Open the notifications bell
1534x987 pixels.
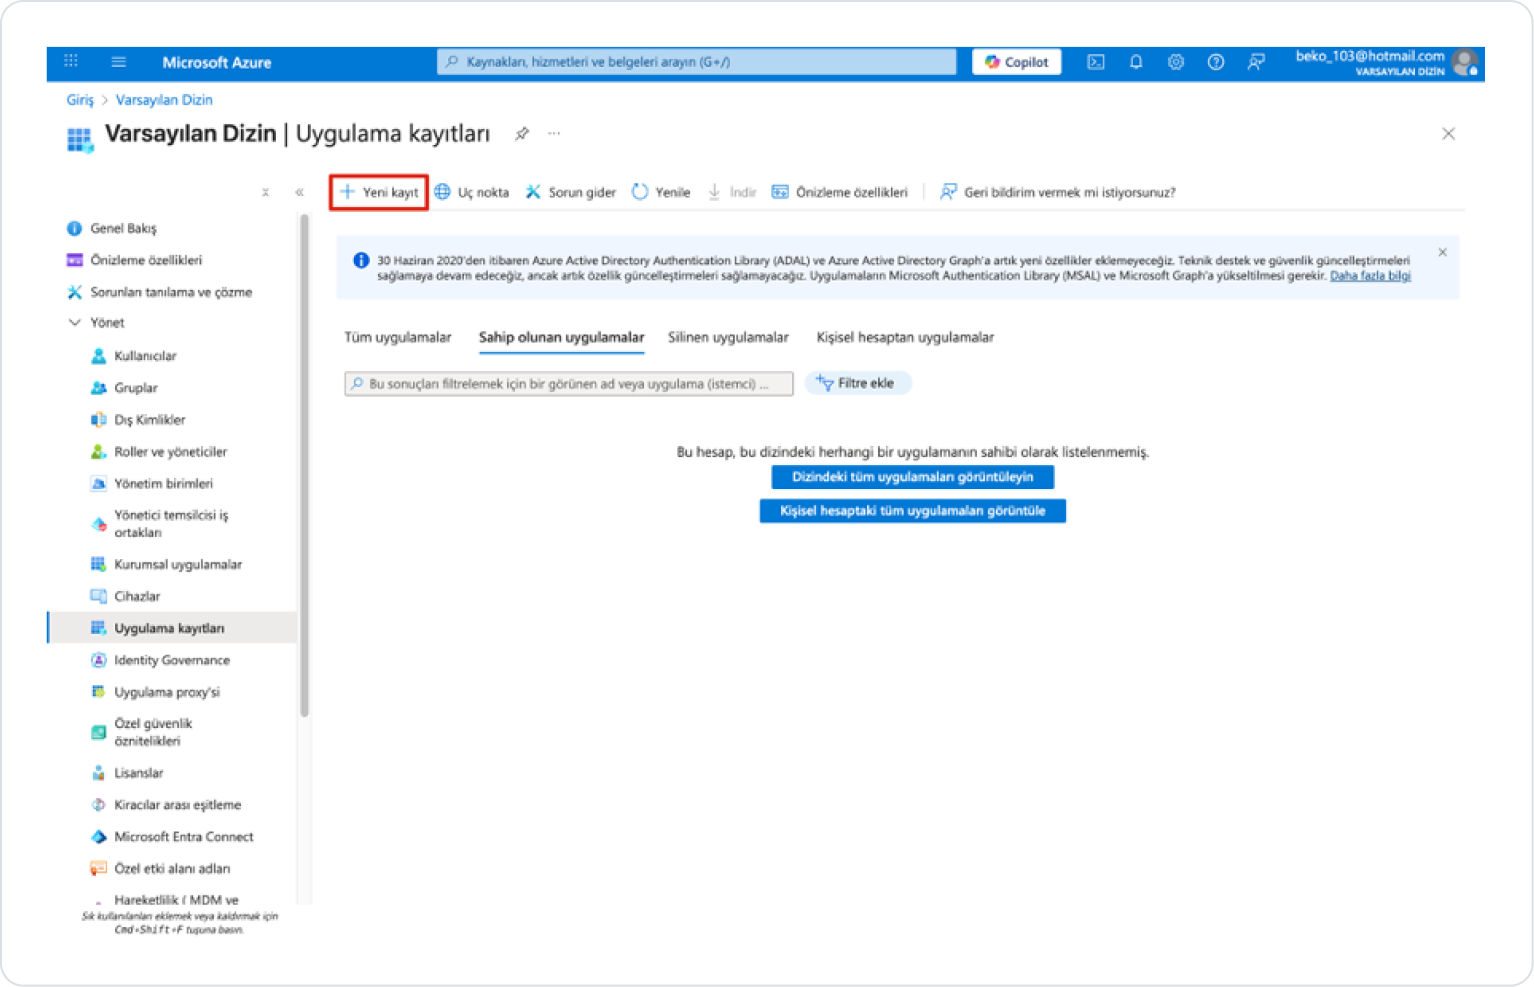pos(1136,62)
